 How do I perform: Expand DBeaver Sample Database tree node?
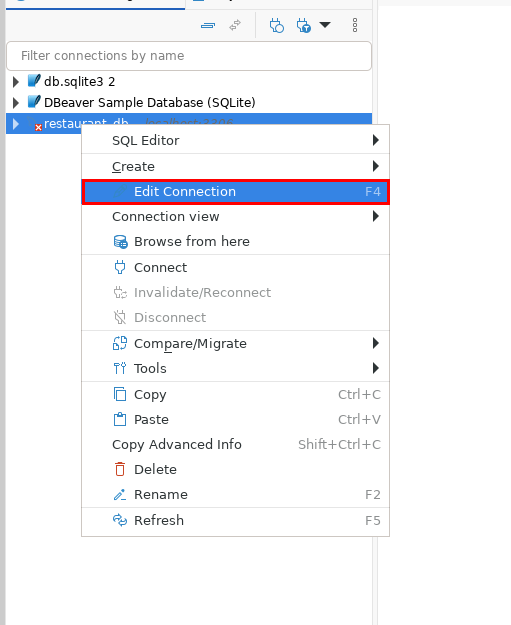pos(16,103)
